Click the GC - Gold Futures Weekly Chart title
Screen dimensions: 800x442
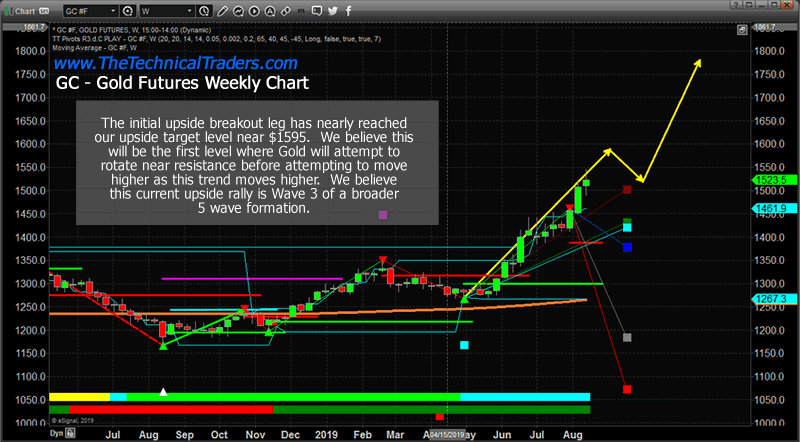pyautogui.click(x=182, y=83)
